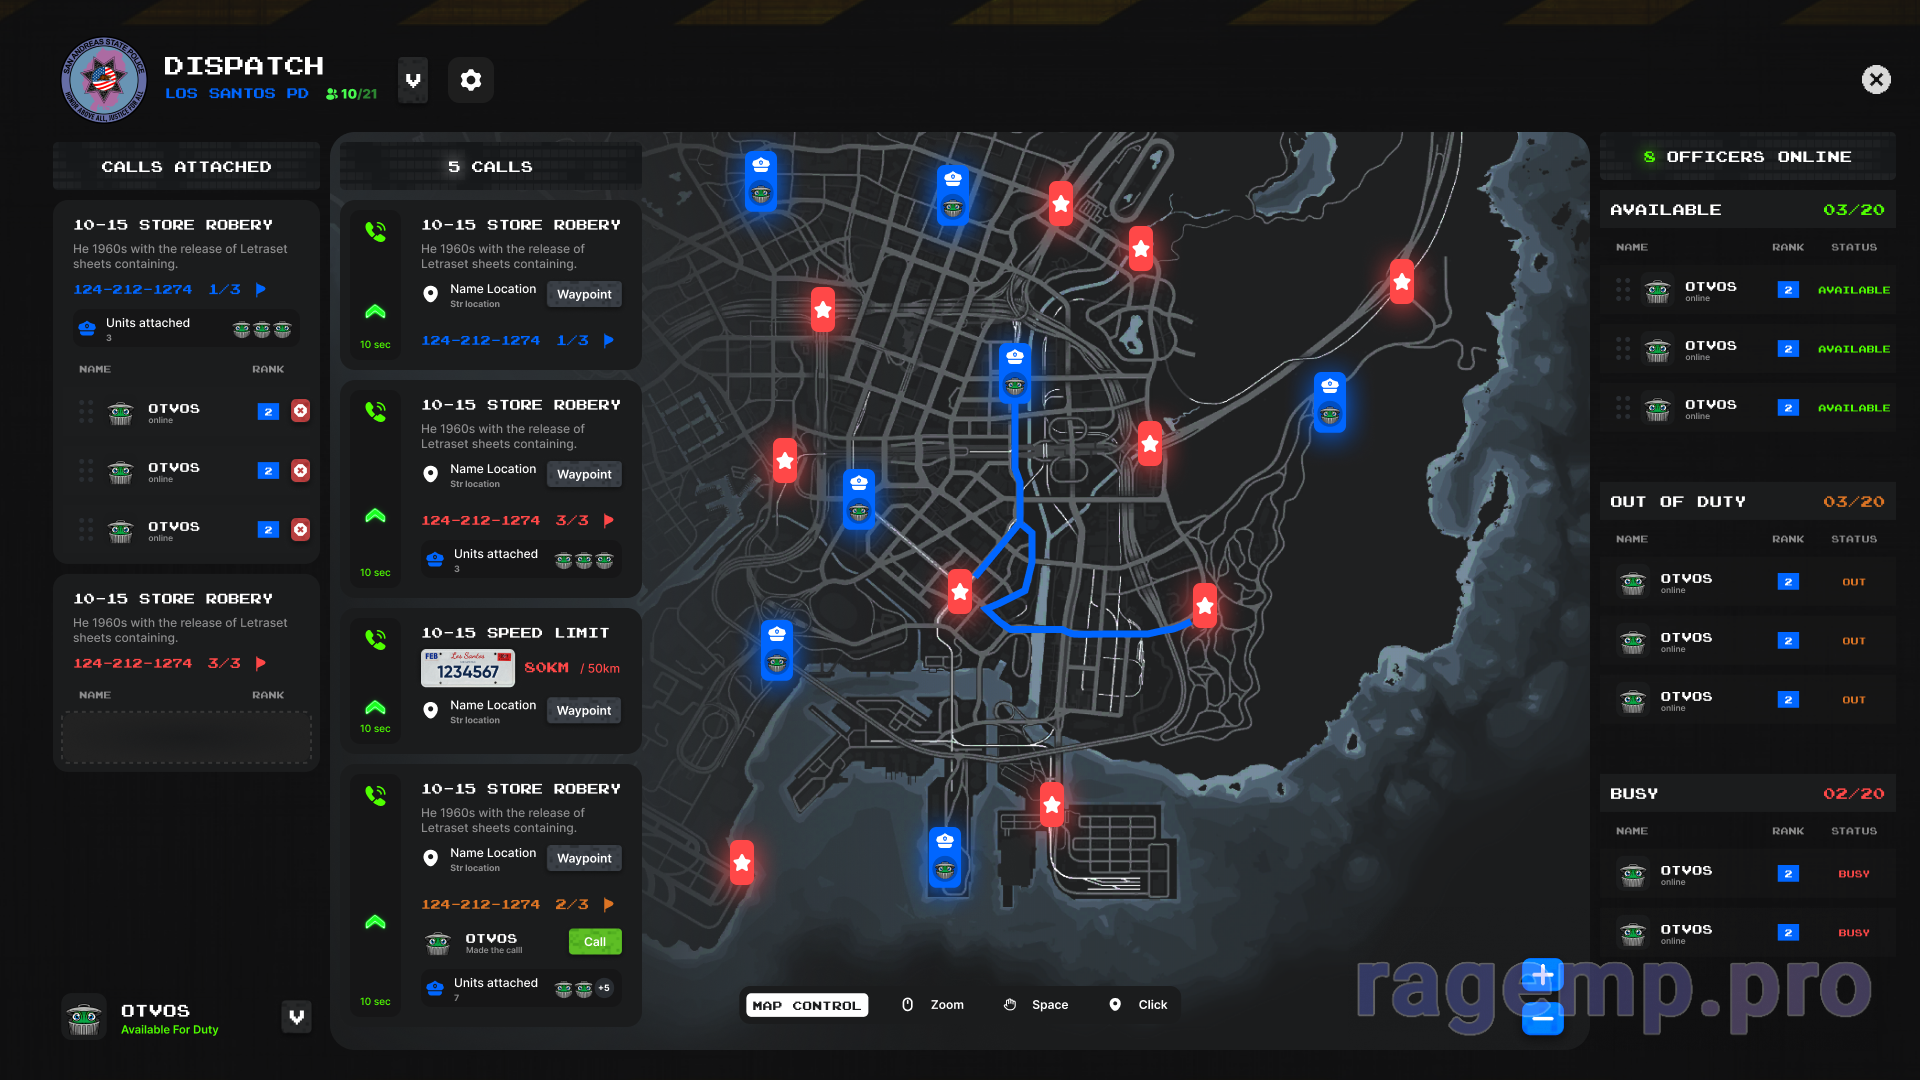Select the top-left police unit map marker
Viewport: 1920px width, 1080px height.
click(x=761, y=180)
